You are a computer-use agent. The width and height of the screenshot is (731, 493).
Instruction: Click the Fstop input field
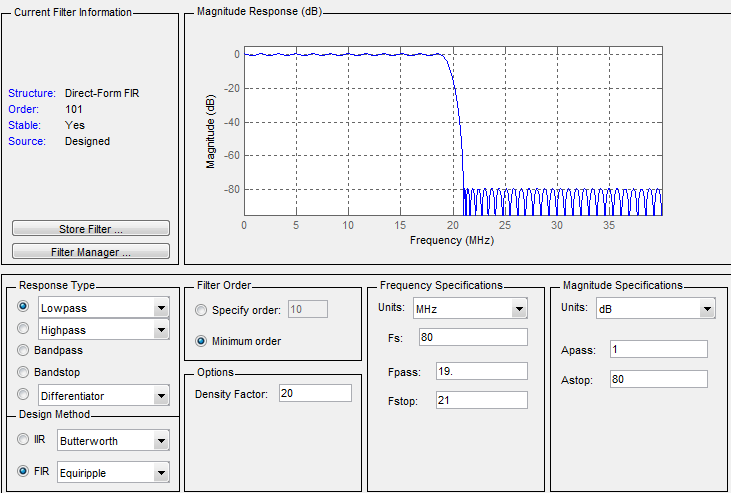482,400
